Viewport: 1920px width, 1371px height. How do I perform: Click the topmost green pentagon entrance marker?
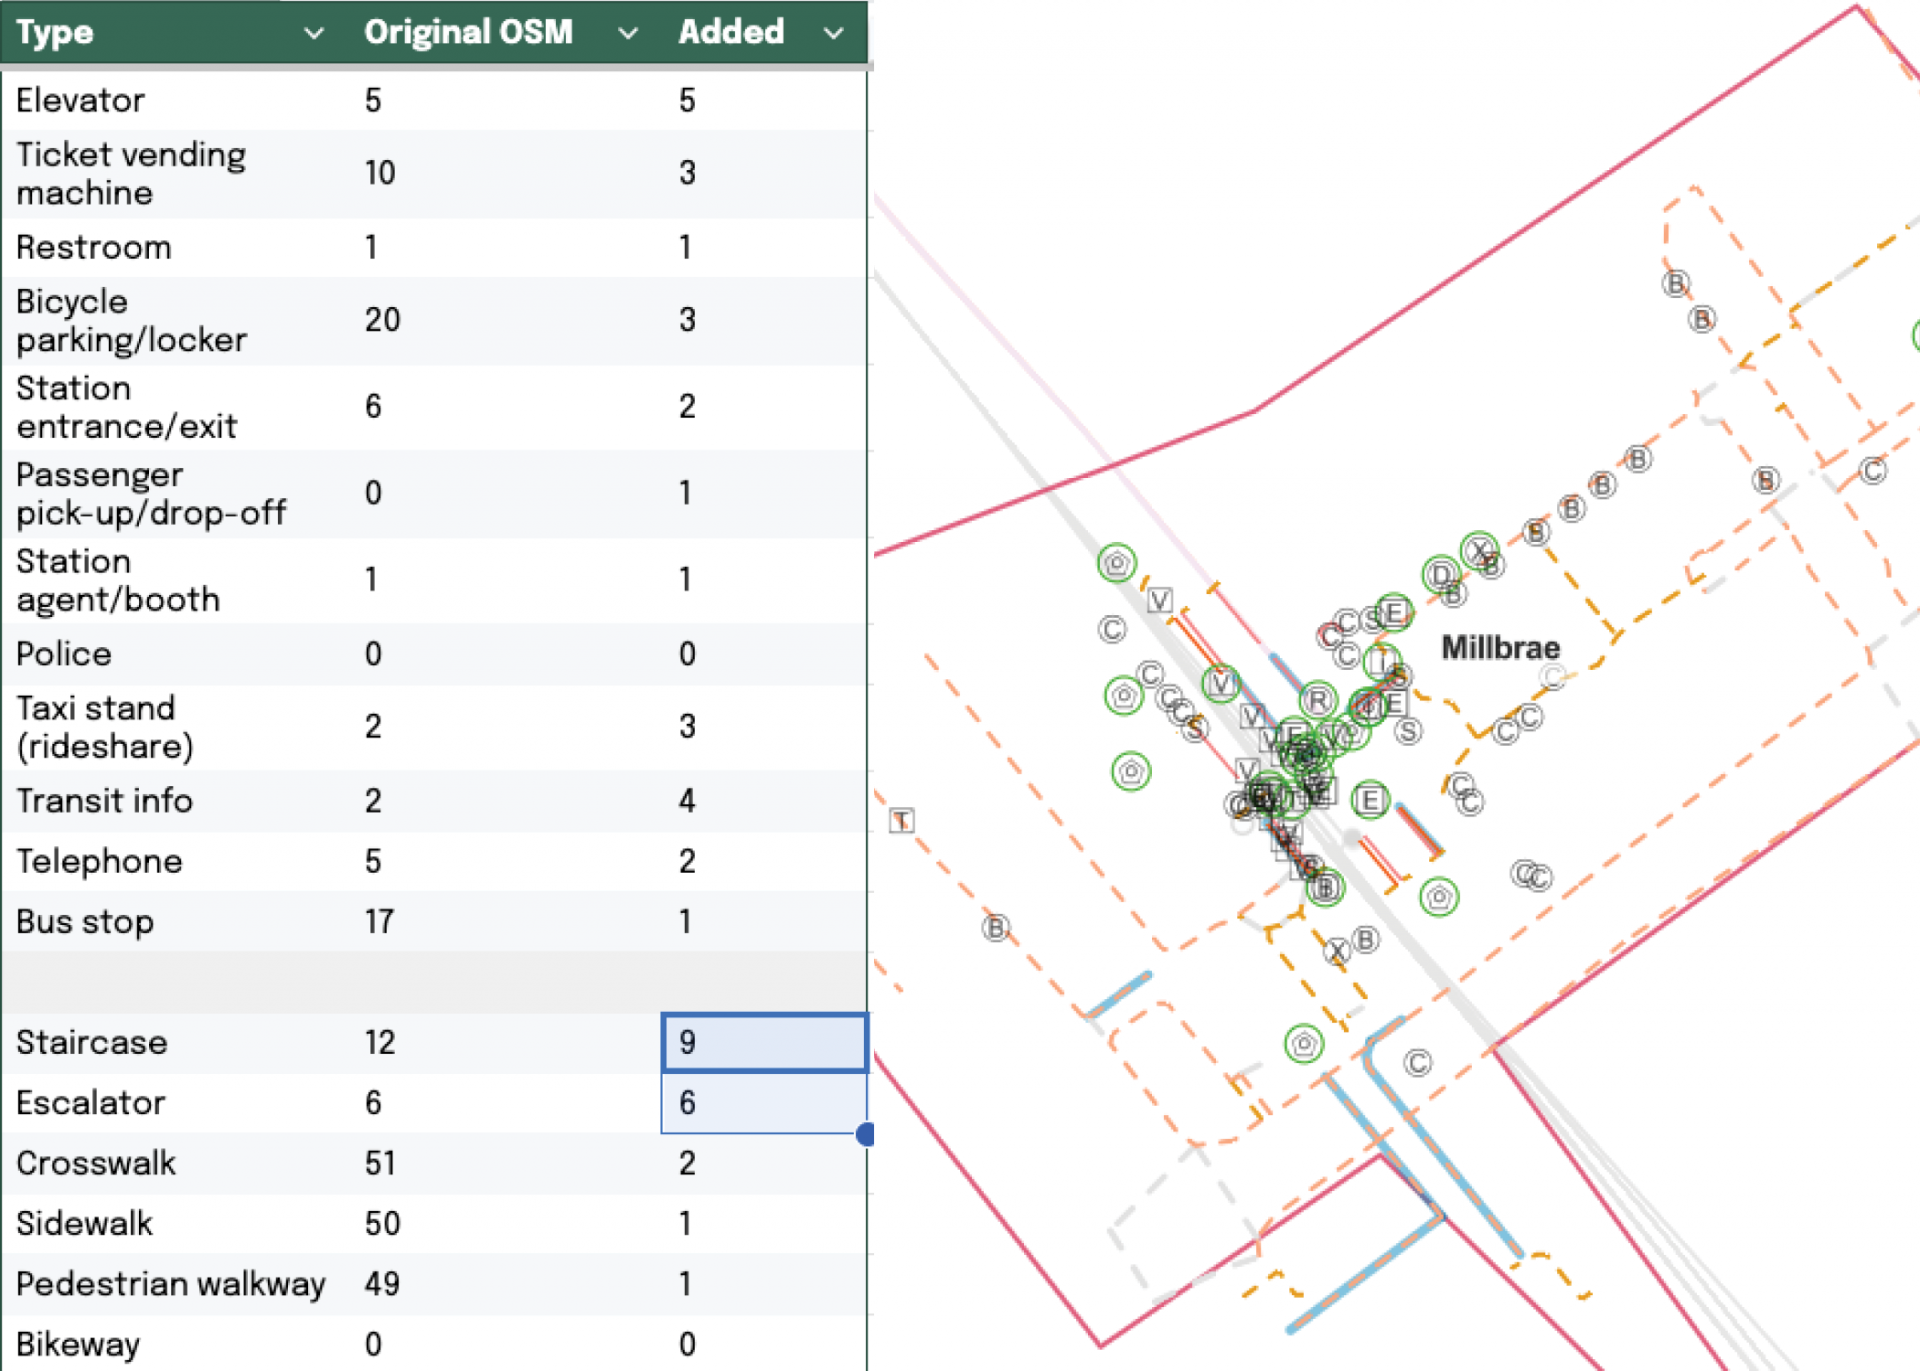pyautogui.click(x=1117, y=563)
